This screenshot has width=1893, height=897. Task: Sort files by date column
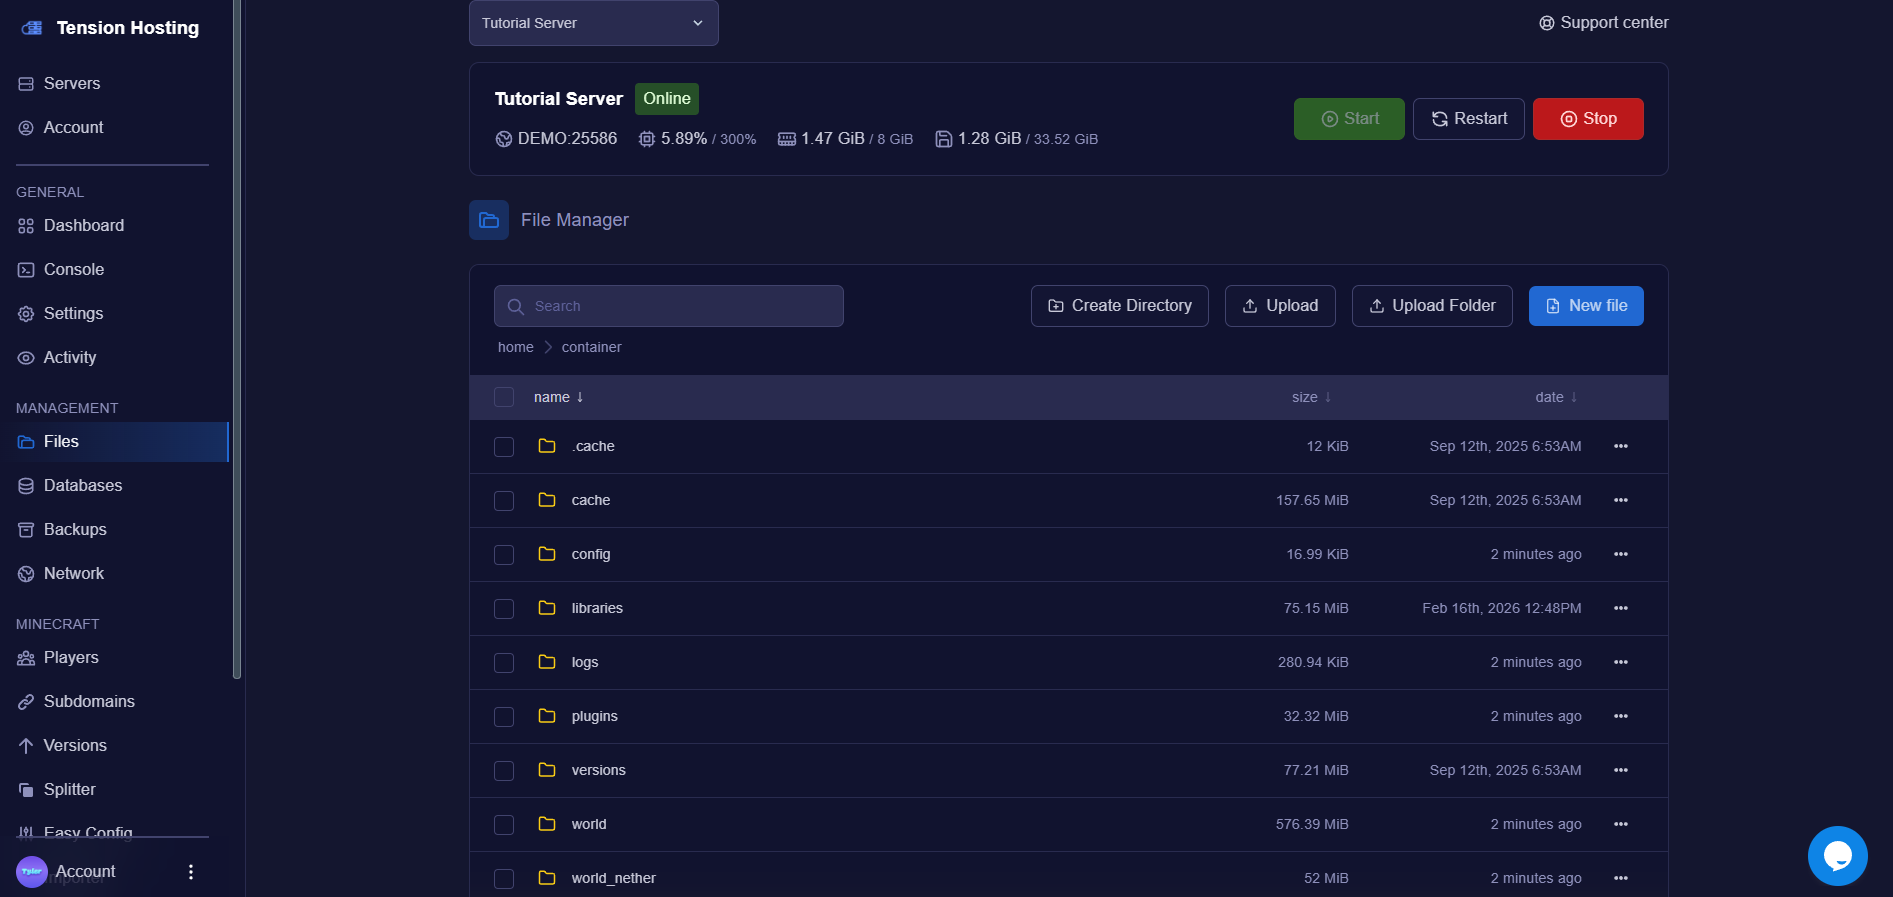point(1556,398)
